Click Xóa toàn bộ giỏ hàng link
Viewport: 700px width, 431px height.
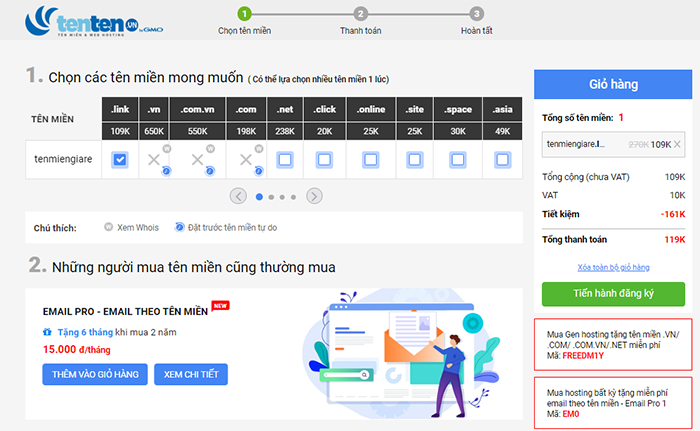coord(613,268)
